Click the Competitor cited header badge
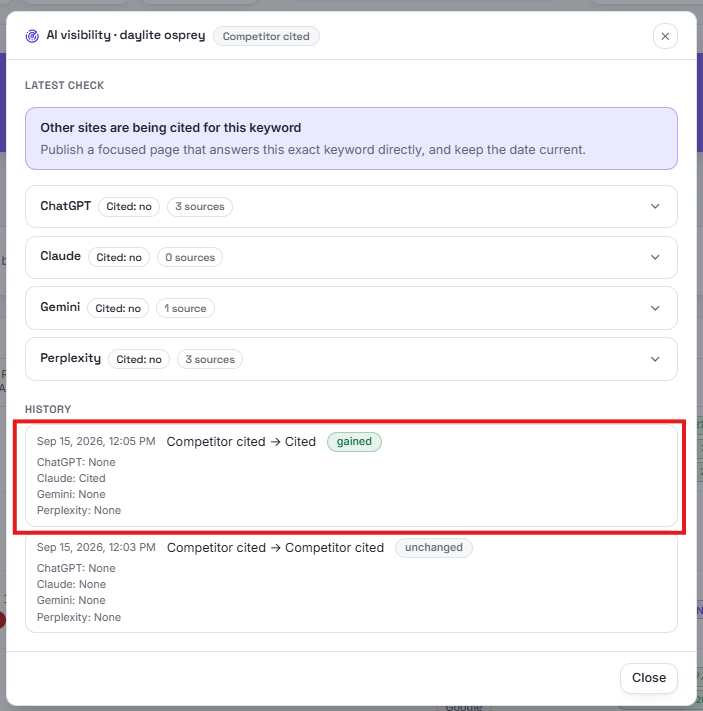Image resolution: width=703 pixels, height=711 pixels. tap(266, 36)
